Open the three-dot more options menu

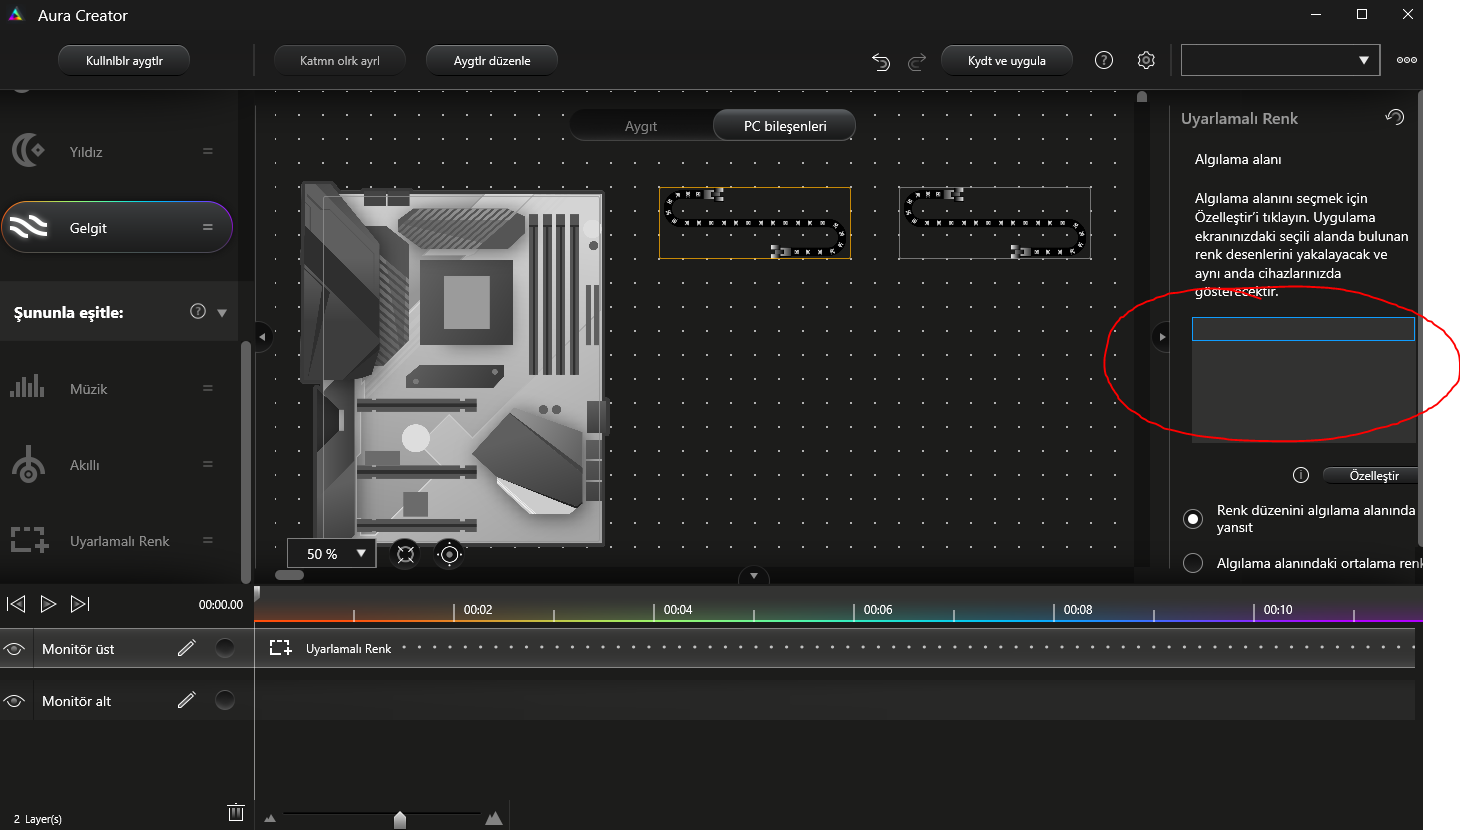click(x=1407, y=60)
